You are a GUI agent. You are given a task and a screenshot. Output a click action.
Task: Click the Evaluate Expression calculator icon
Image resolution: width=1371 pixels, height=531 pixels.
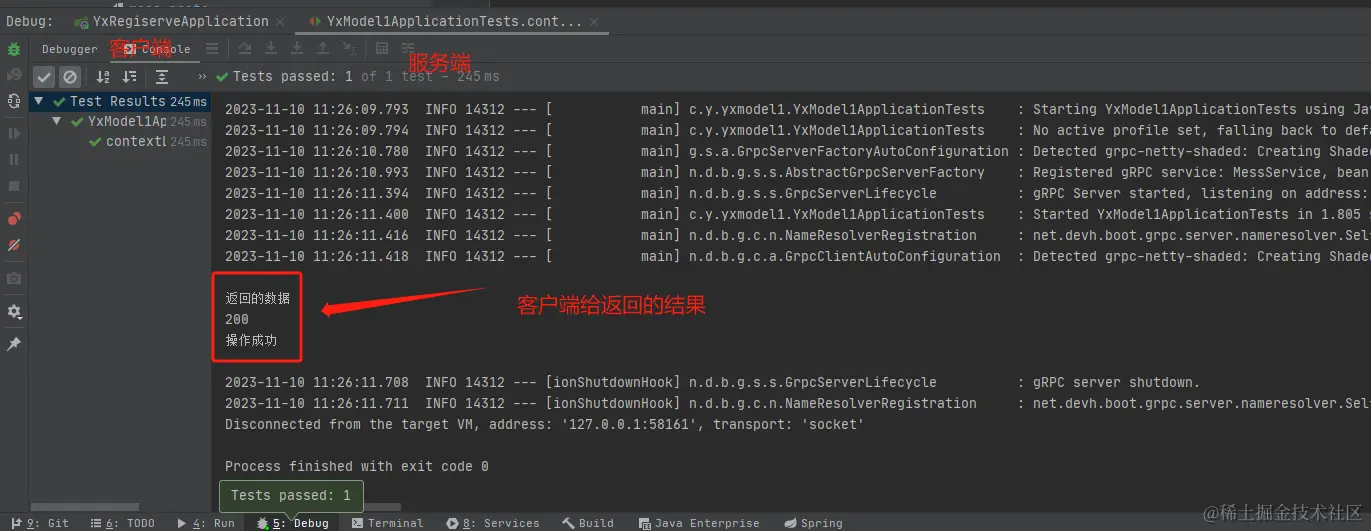(382, 48)
